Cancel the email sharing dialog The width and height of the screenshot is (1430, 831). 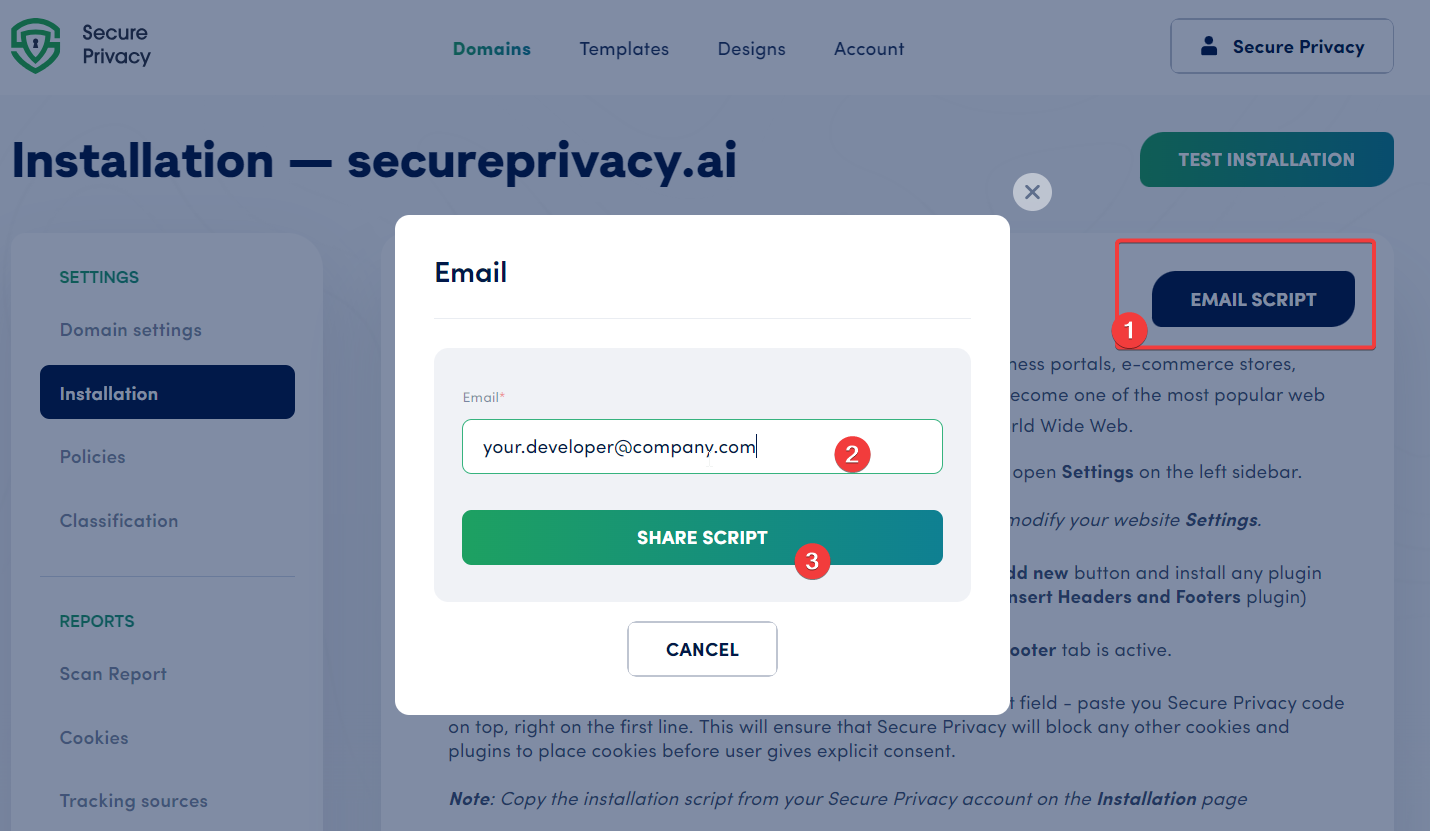(x=702, y=649)
